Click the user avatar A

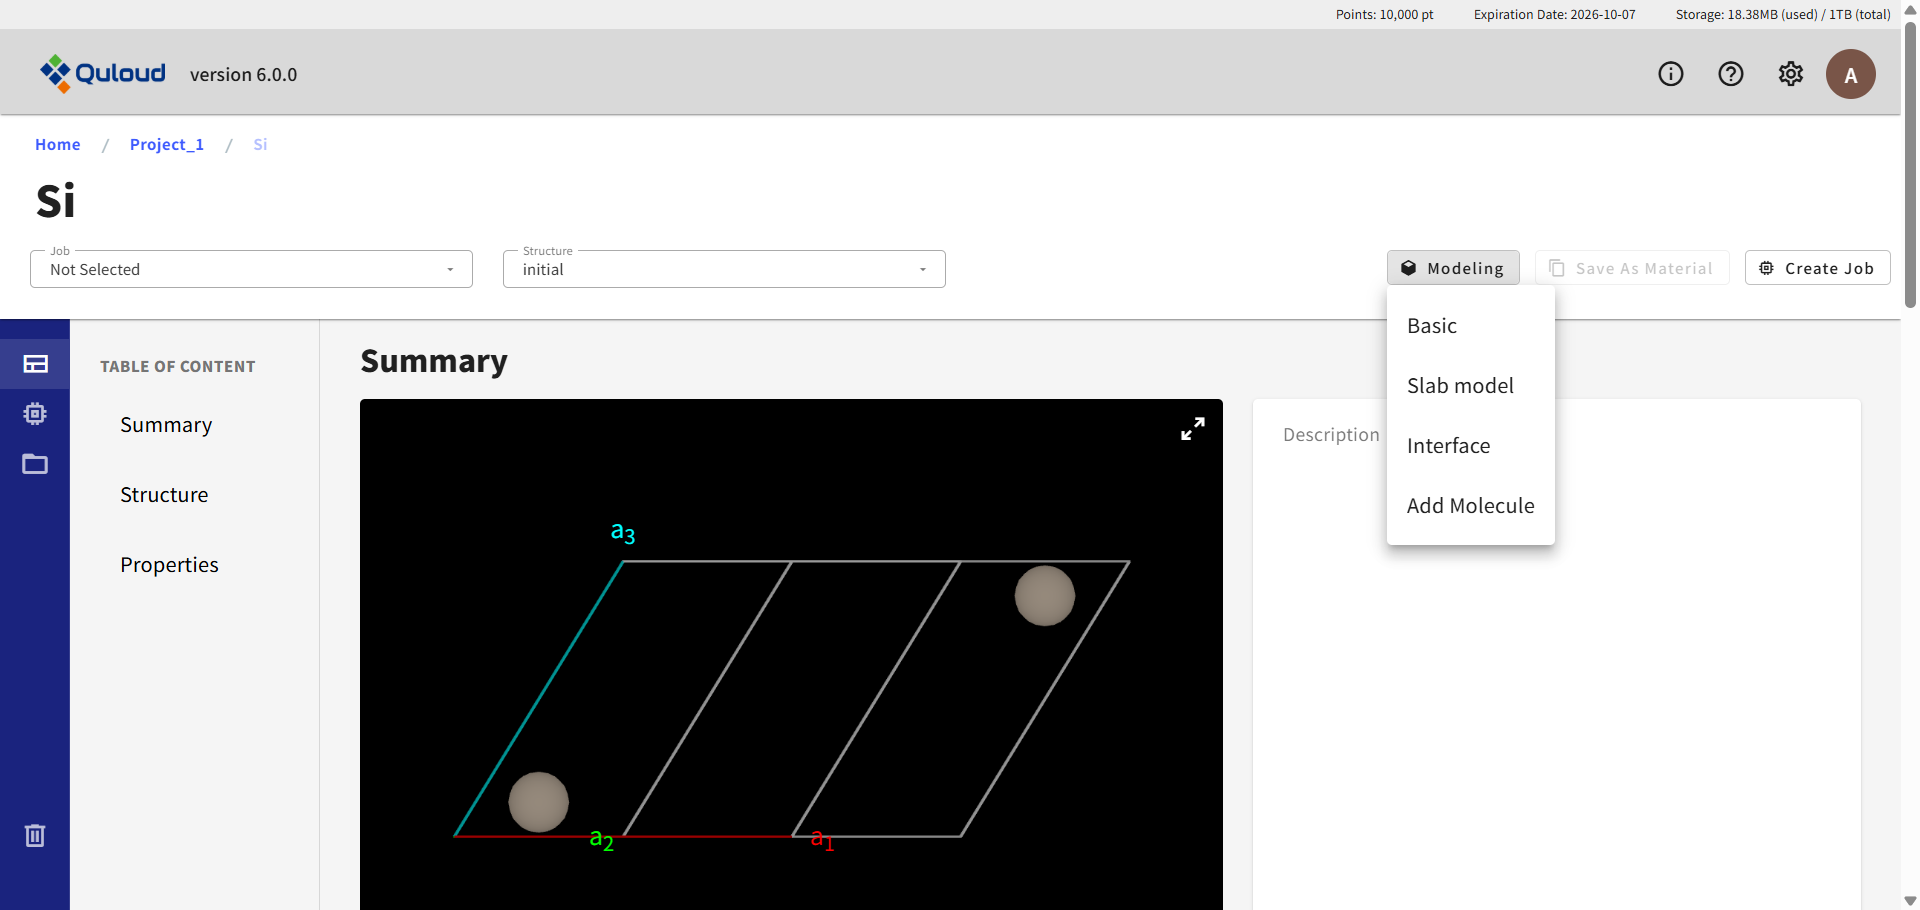(1850, 75)
